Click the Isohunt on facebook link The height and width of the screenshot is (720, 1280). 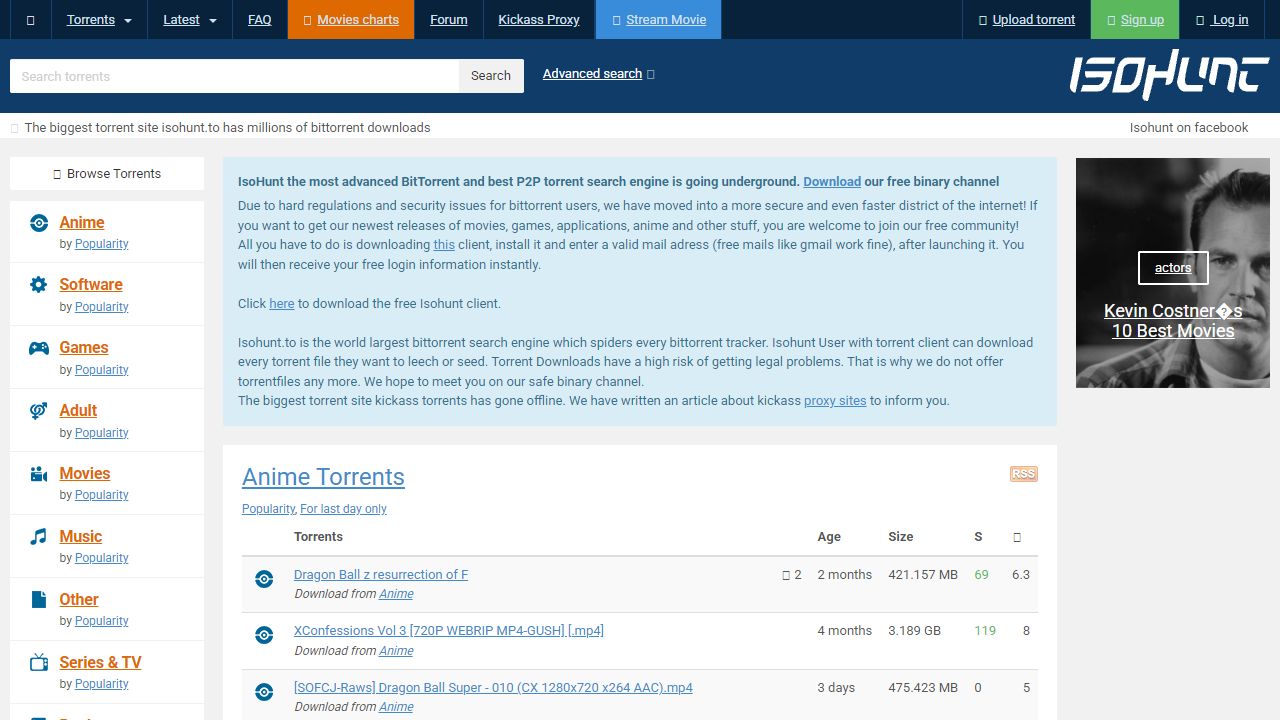click(x=1189, y=127)
